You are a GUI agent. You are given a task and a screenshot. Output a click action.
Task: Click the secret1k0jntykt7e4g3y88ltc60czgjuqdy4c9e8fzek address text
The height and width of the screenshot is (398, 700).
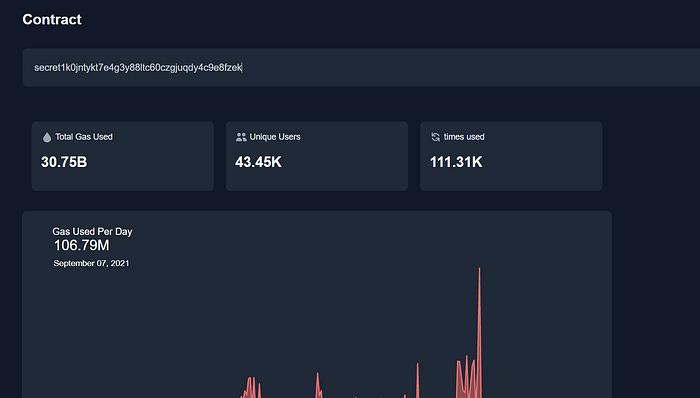pos(138,67)
